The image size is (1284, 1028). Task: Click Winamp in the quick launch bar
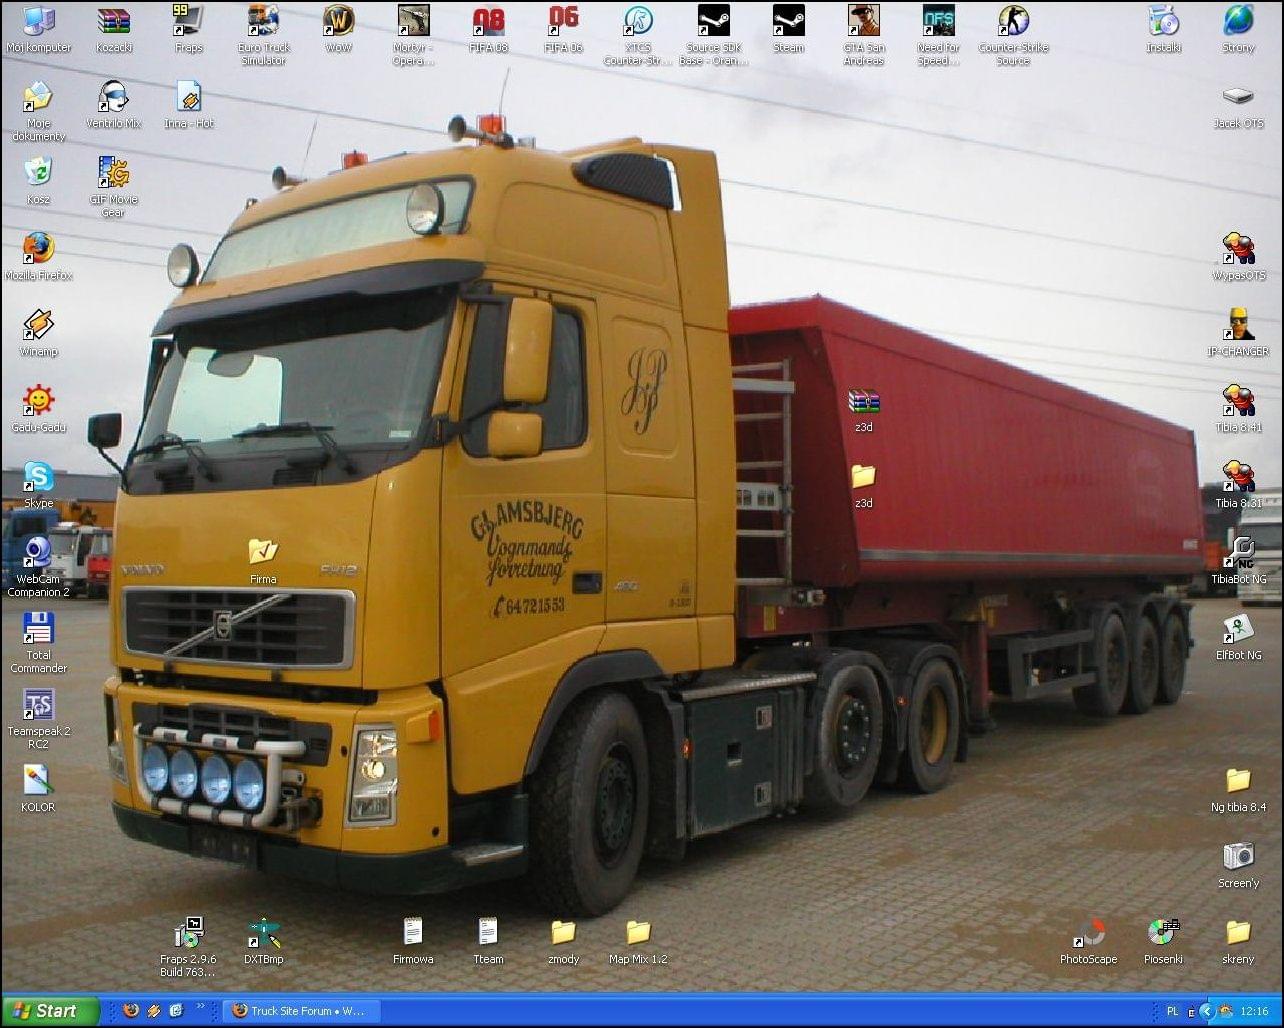(x=154, y=1011)
